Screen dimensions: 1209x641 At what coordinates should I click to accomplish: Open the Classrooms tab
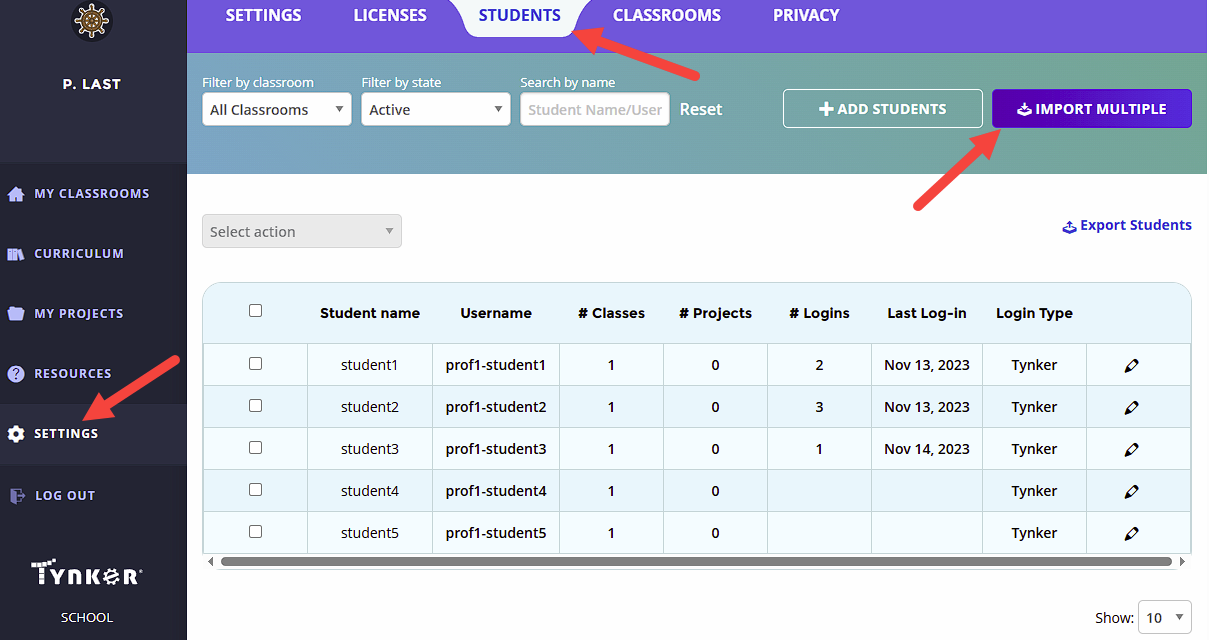click(667, 16)
